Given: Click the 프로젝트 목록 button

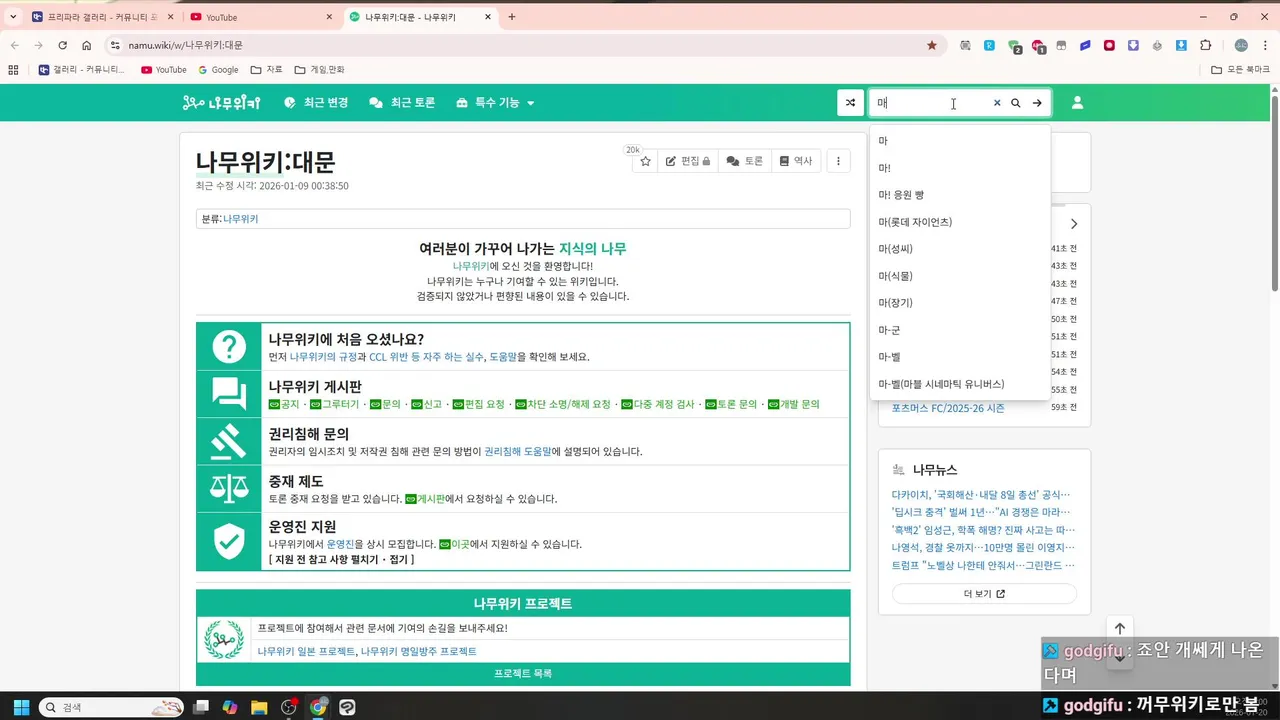Looking at the screenshot, I should tap(523, 674).
